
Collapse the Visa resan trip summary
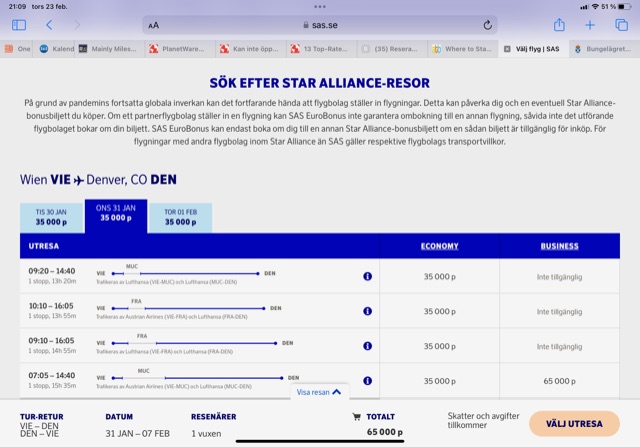(x=319, y=392)
